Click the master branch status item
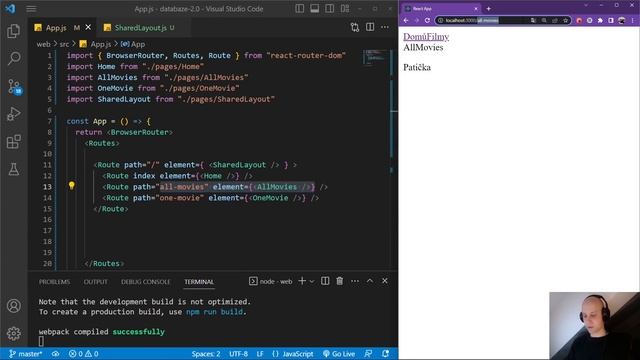 tap(25, 354)
